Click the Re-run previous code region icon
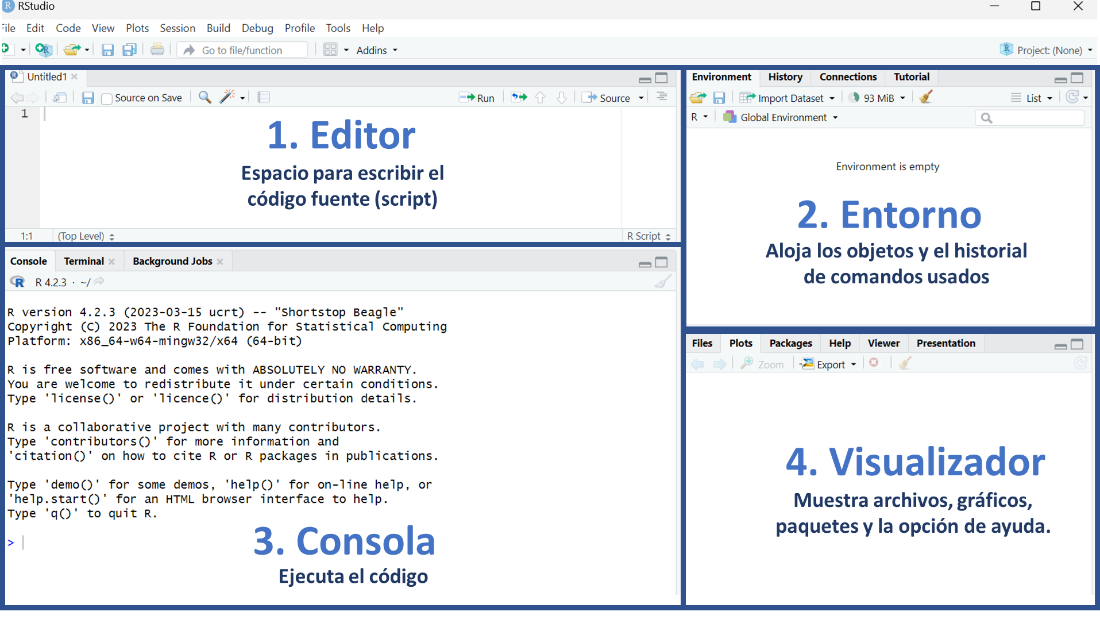1100x623 pixels. 519,98
